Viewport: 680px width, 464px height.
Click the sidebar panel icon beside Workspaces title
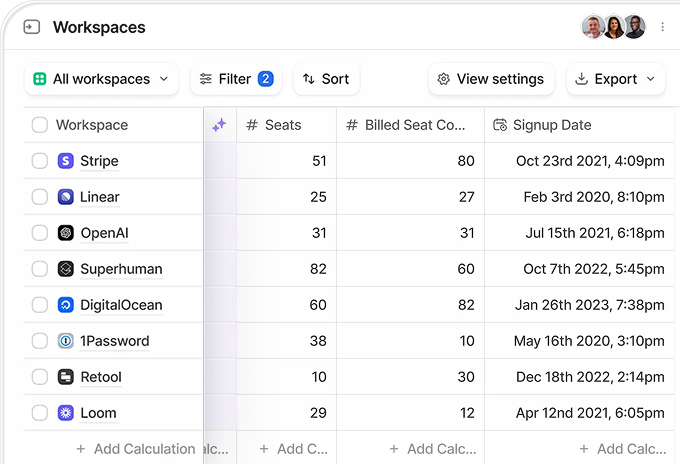tap(32, 27)
